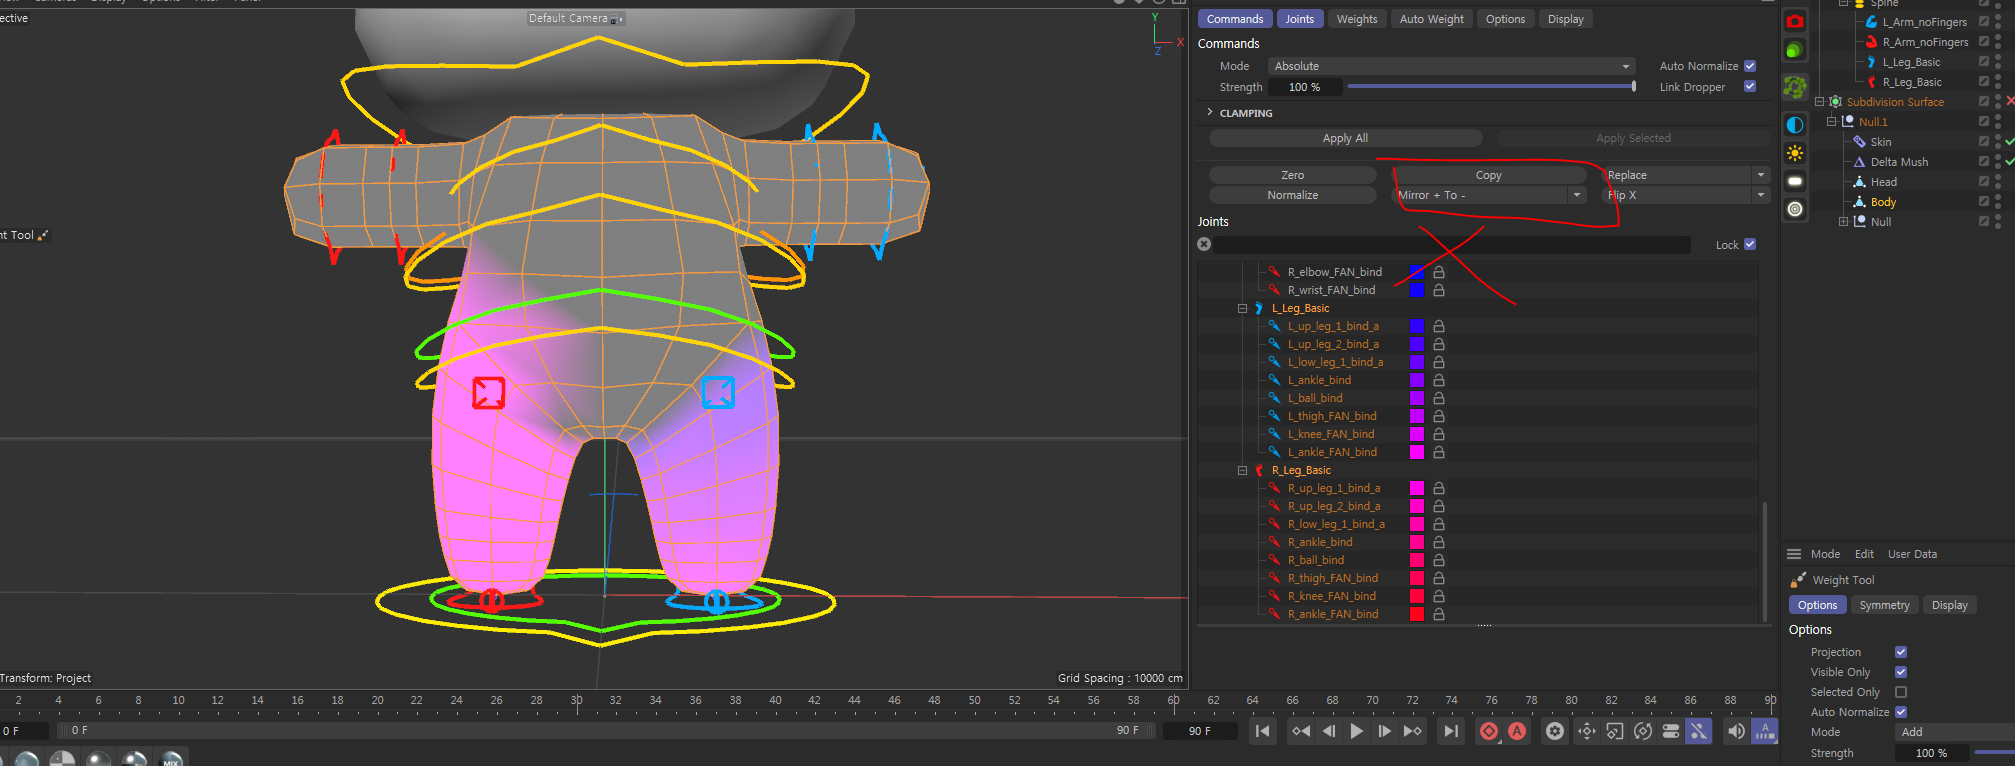The image size is (2015, 766).
Task: Toggle the Visible Only checkbox
Action: [x=1901, y=672]
